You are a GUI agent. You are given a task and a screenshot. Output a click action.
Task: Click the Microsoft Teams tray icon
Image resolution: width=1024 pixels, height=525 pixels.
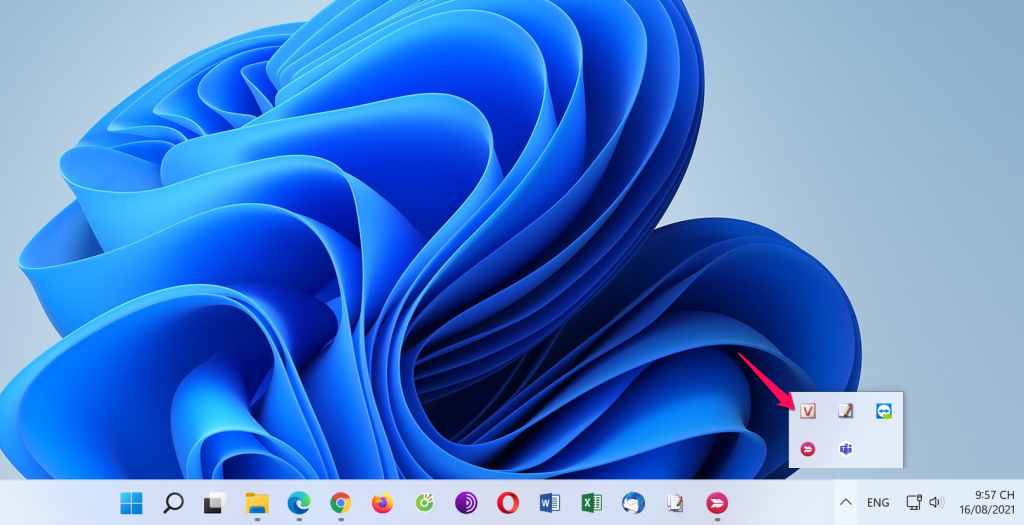pos(845,449)
